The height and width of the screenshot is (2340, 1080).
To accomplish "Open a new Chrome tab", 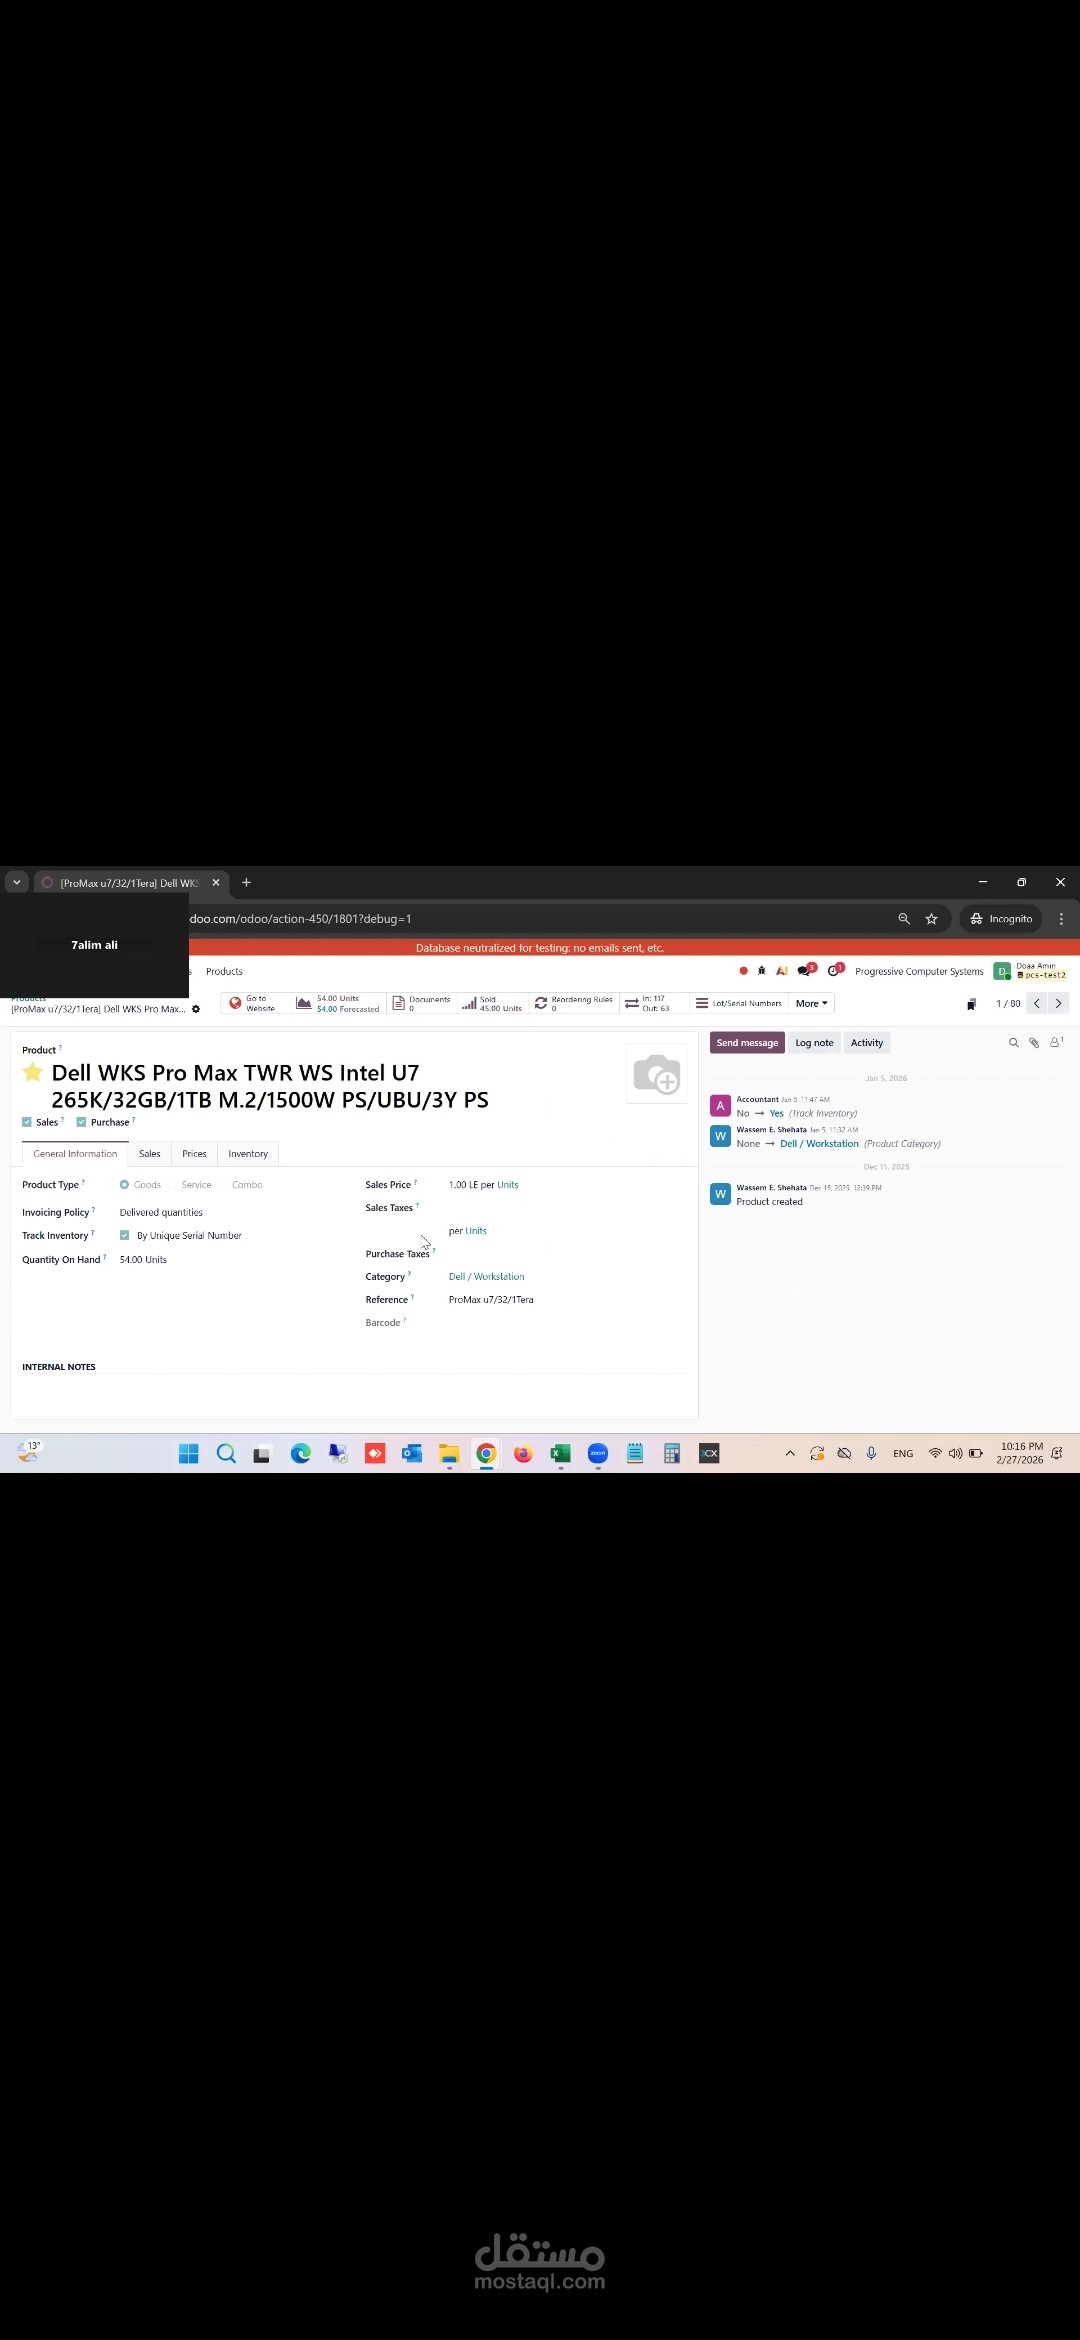I will (246, 882).
